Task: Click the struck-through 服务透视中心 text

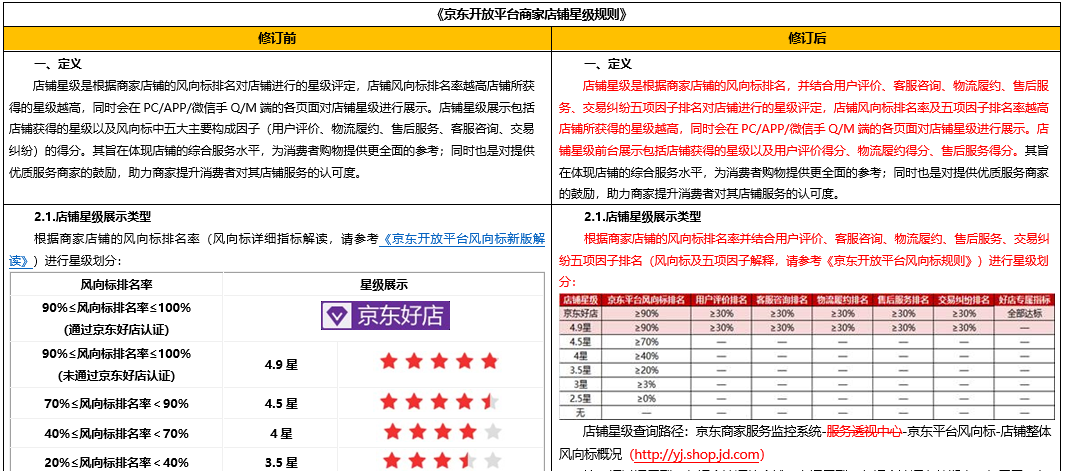Action: 864,432
